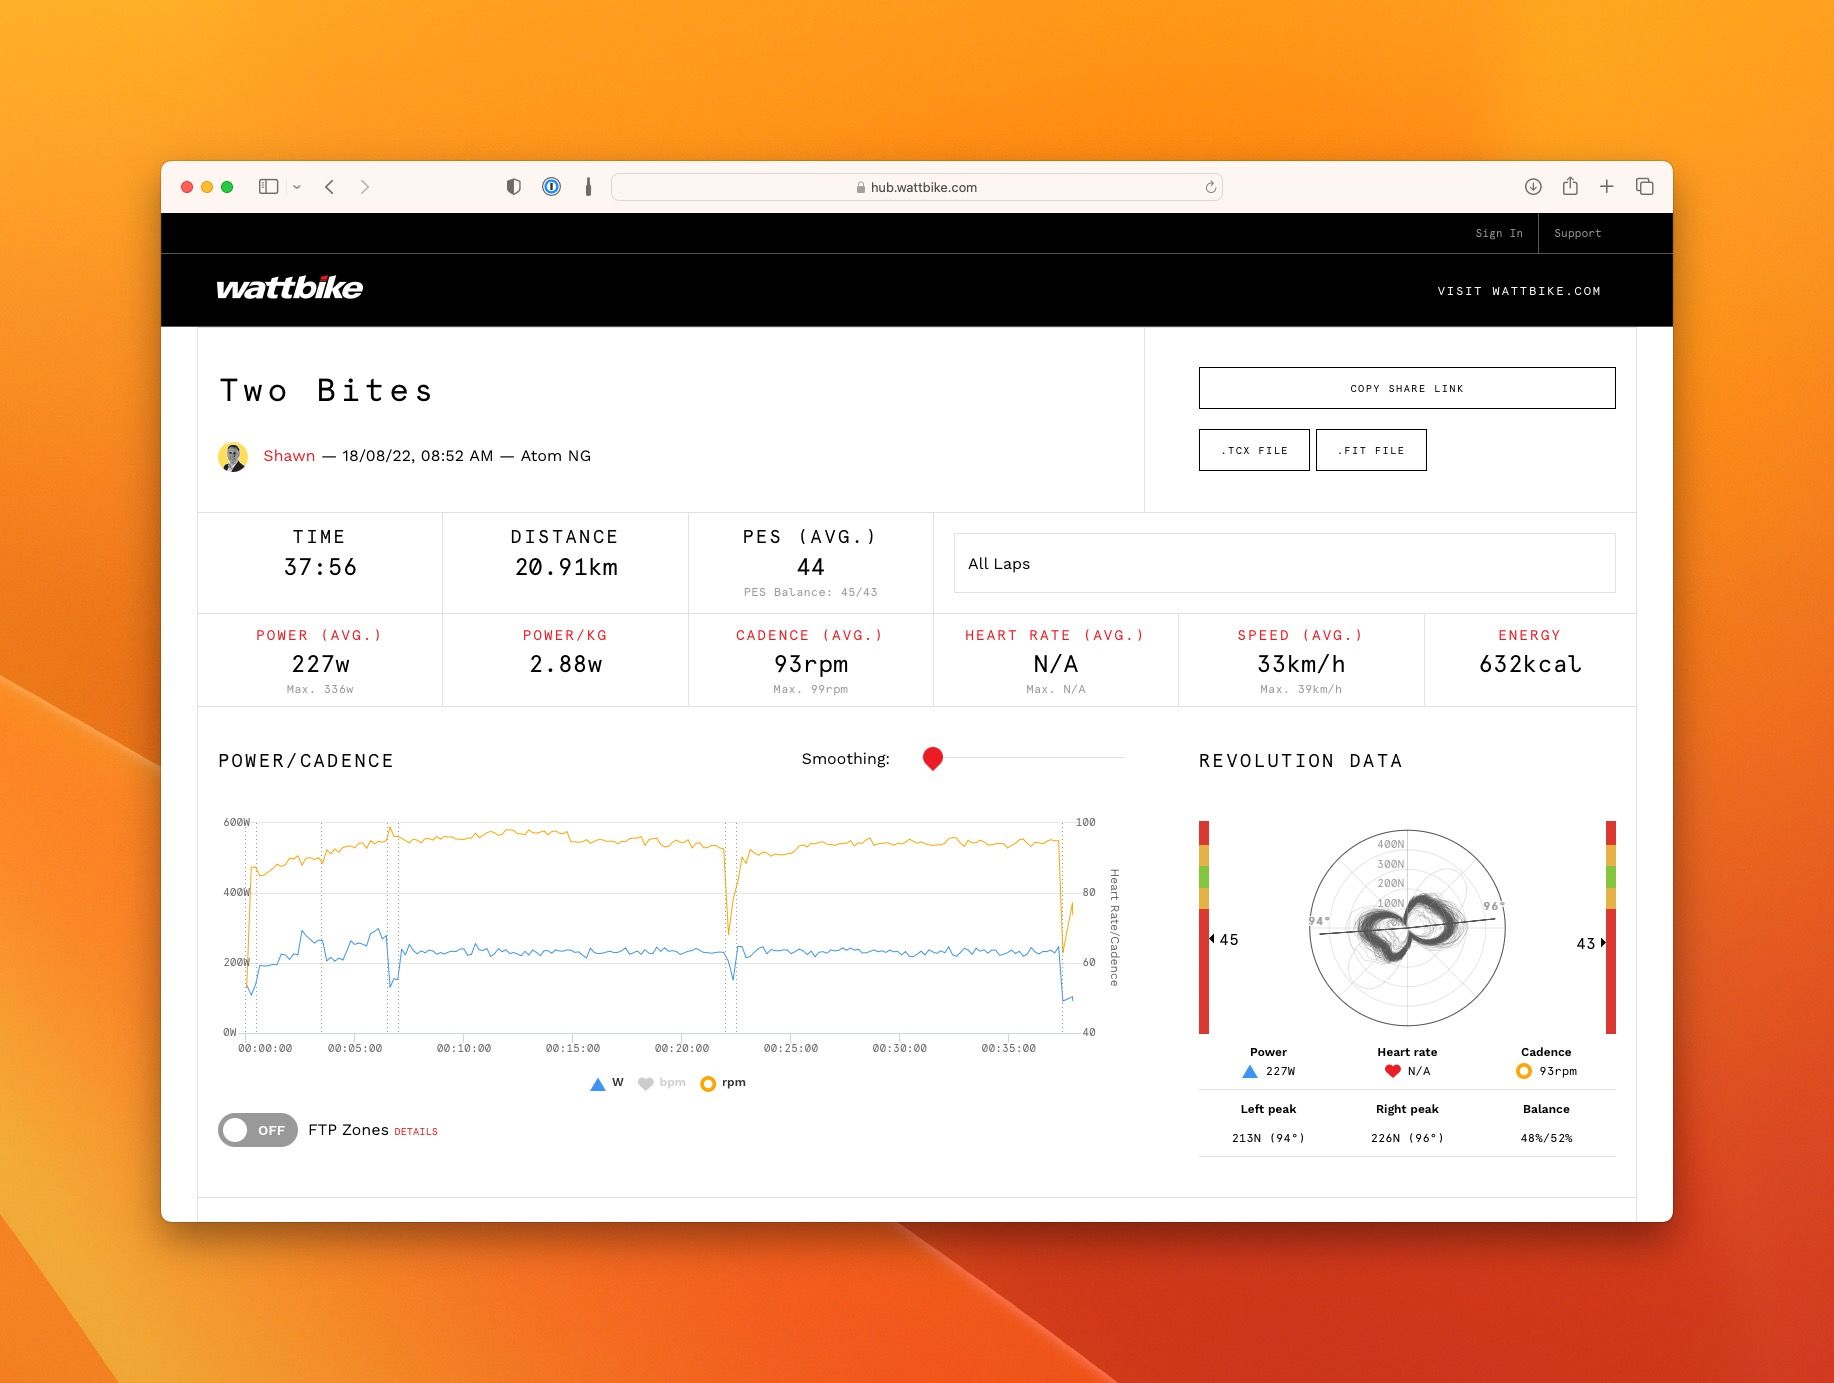Image resolution: width=1834 pixels, height=1383 pixels.
Task: Toggle the rpm cadence legend
Action: [723, 1083]
